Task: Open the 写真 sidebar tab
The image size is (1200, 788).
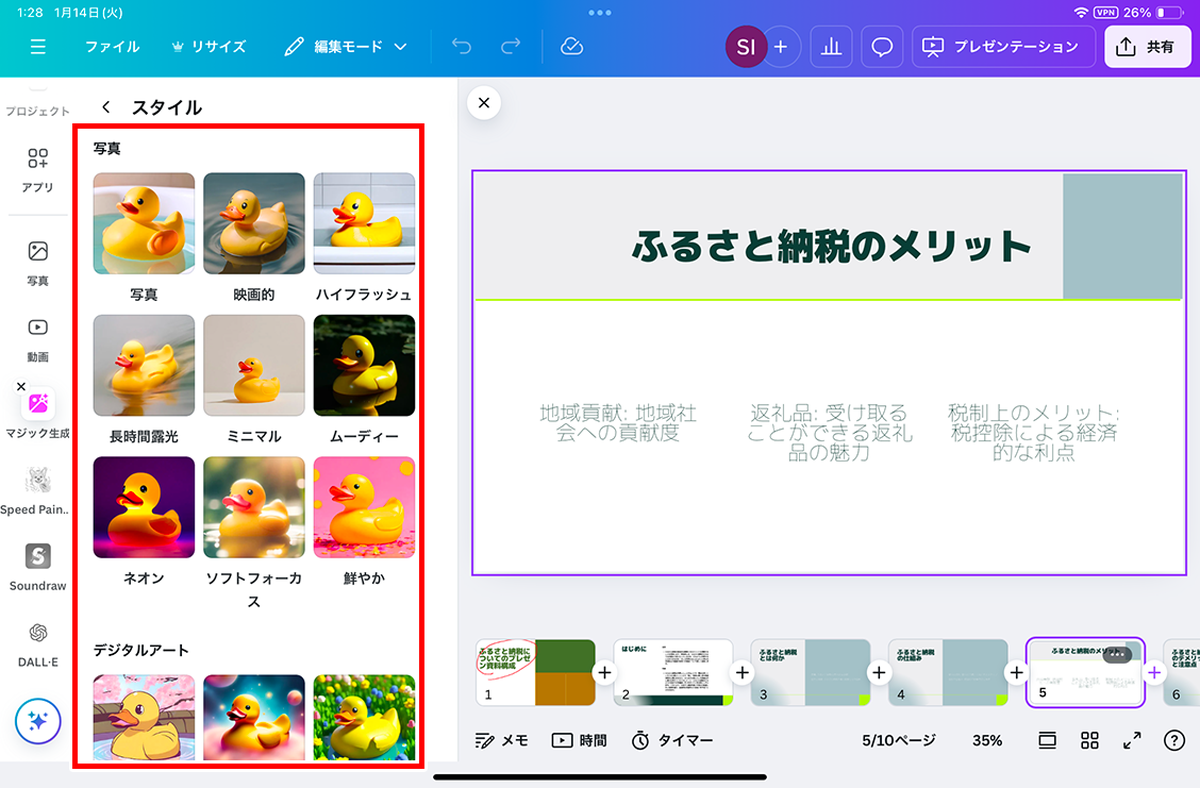Action: pyautogui.click(x=38, y=263)
